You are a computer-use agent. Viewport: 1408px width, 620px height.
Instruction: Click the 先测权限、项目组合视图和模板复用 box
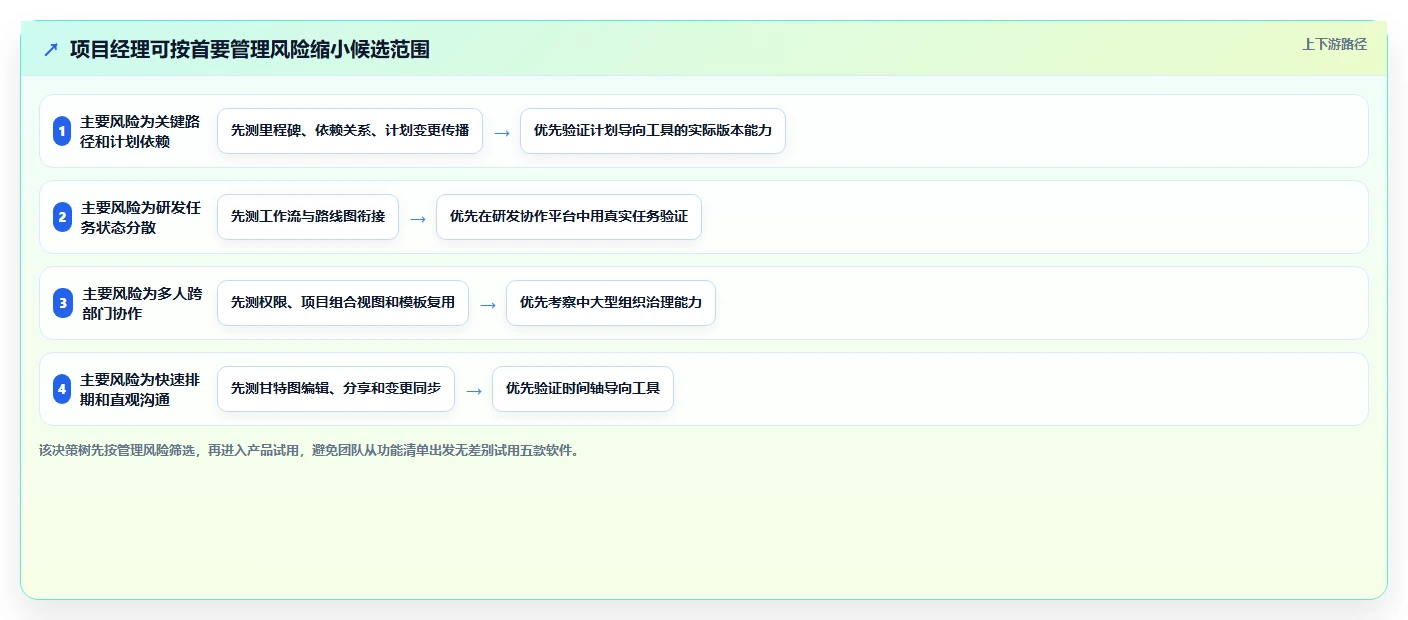click(343, 303)
